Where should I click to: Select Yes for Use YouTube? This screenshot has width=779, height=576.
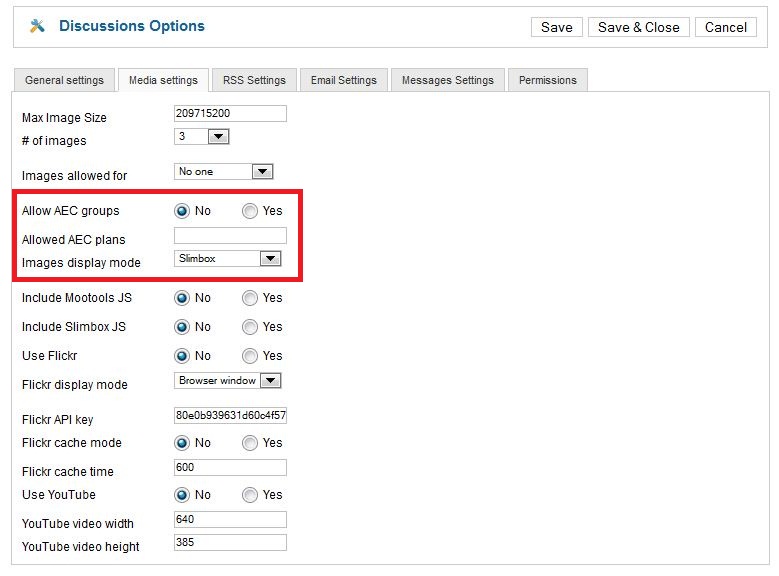coord(250,495)
